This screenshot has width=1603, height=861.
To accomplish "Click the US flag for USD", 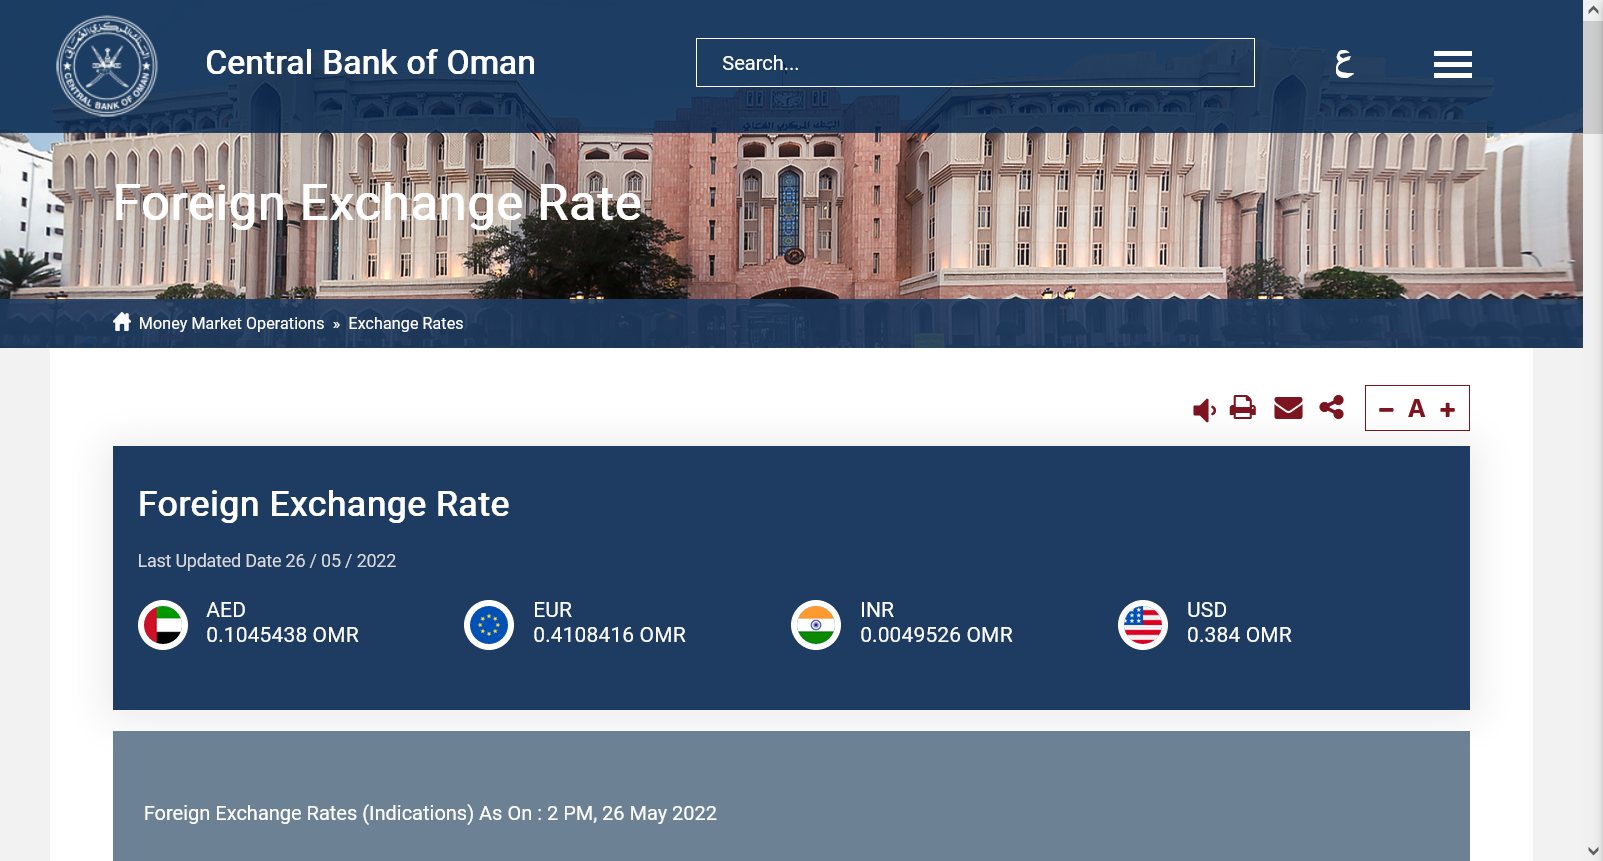I will pyautogui.click(x=1143, y=625).
